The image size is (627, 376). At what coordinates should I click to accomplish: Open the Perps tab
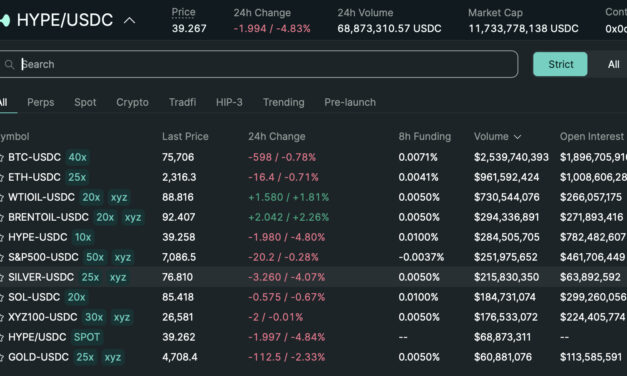41,102
